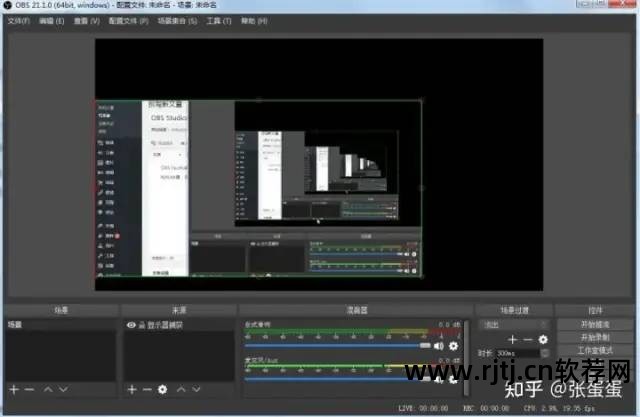This screenshot has height=417, width=640.
Task: Remove selected source with minus icon
Action: point(147,390)
